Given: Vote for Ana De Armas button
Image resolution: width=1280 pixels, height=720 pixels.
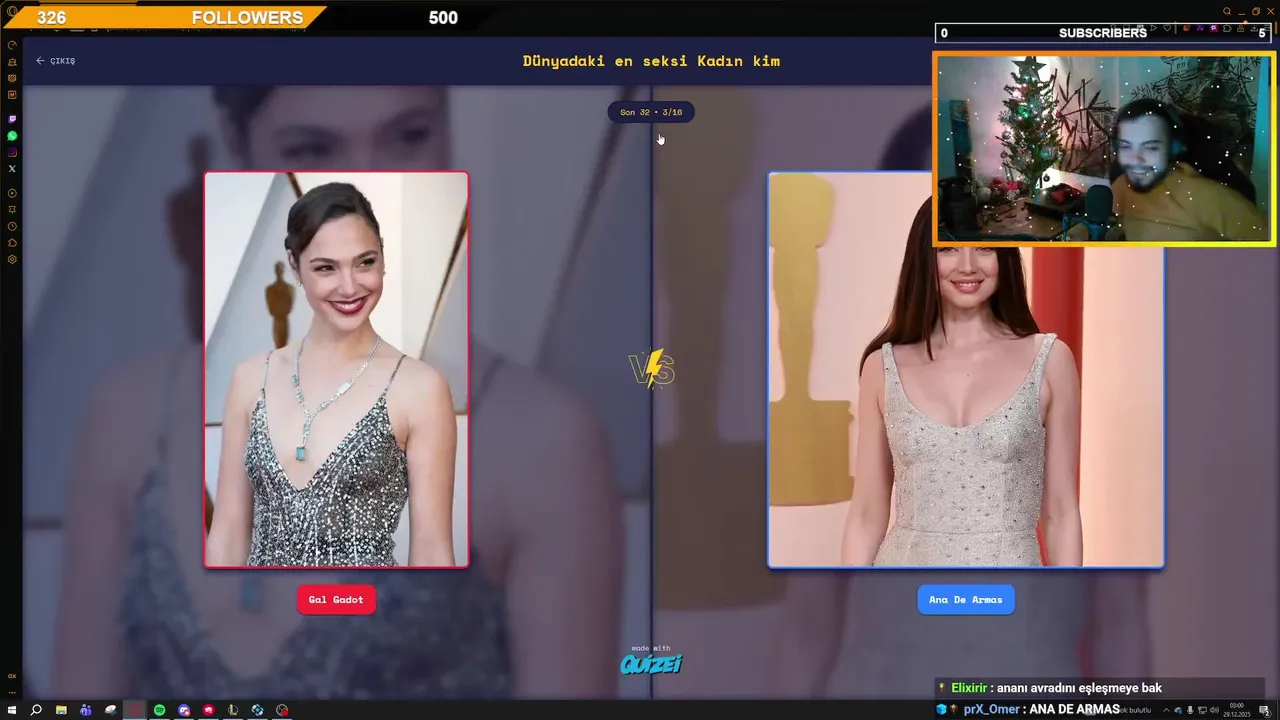Looking at the screenshot, I should (x=966, y=599).
